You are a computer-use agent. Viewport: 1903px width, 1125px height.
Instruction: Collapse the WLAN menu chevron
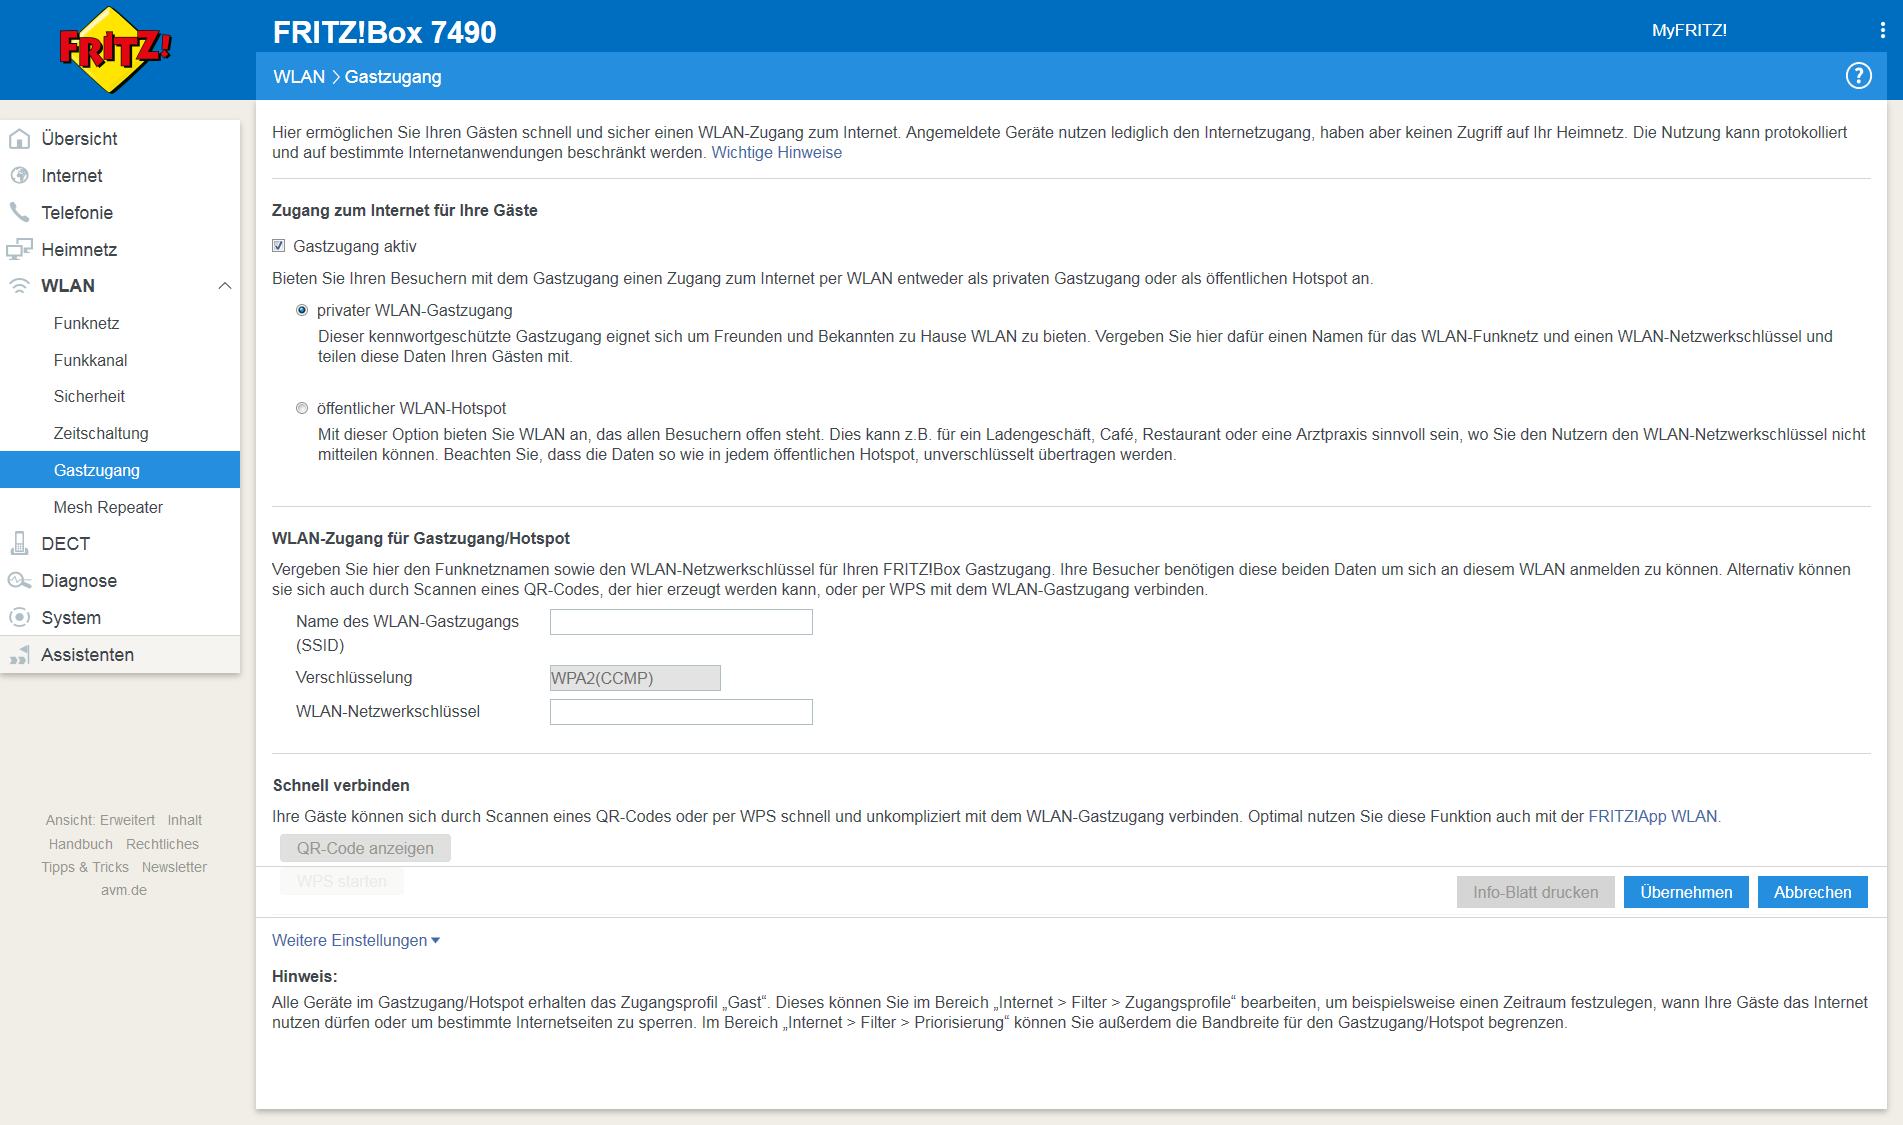coord(225,286)
